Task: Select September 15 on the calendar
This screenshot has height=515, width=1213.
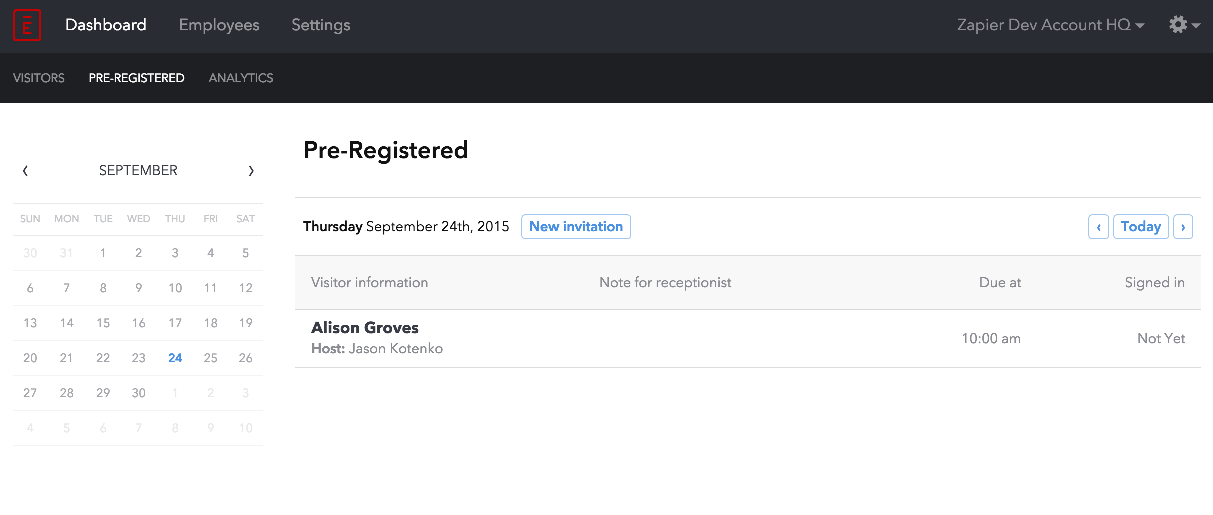Action: pos(103,323)
